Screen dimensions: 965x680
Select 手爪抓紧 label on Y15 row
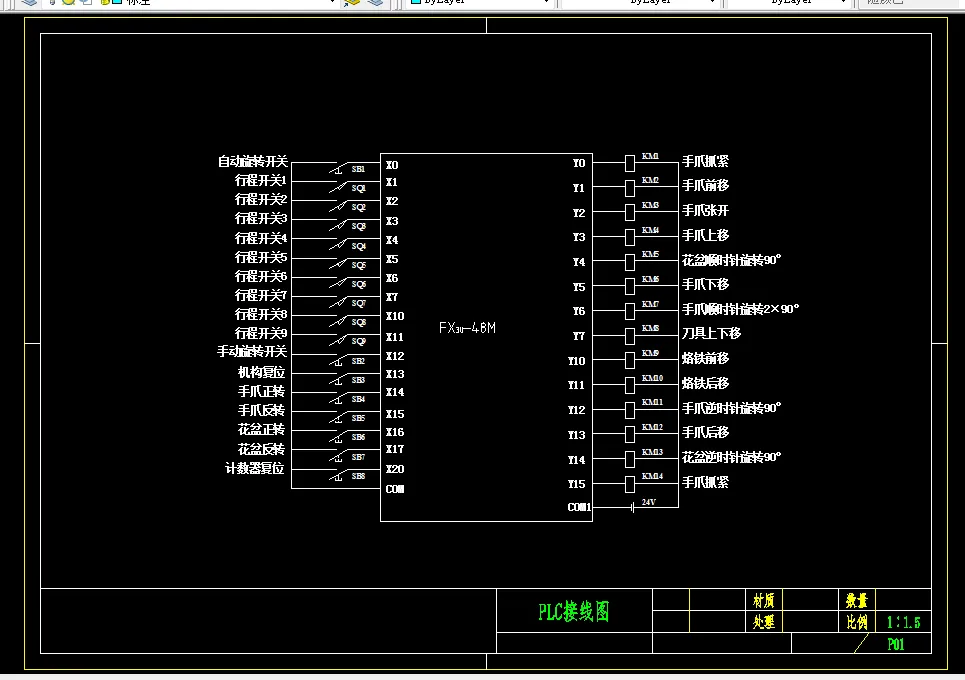[705, 482]
